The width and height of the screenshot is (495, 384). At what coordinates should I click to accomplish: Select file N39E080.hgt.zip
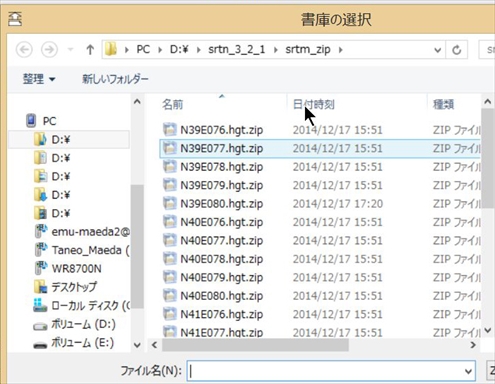coord(222,203)
